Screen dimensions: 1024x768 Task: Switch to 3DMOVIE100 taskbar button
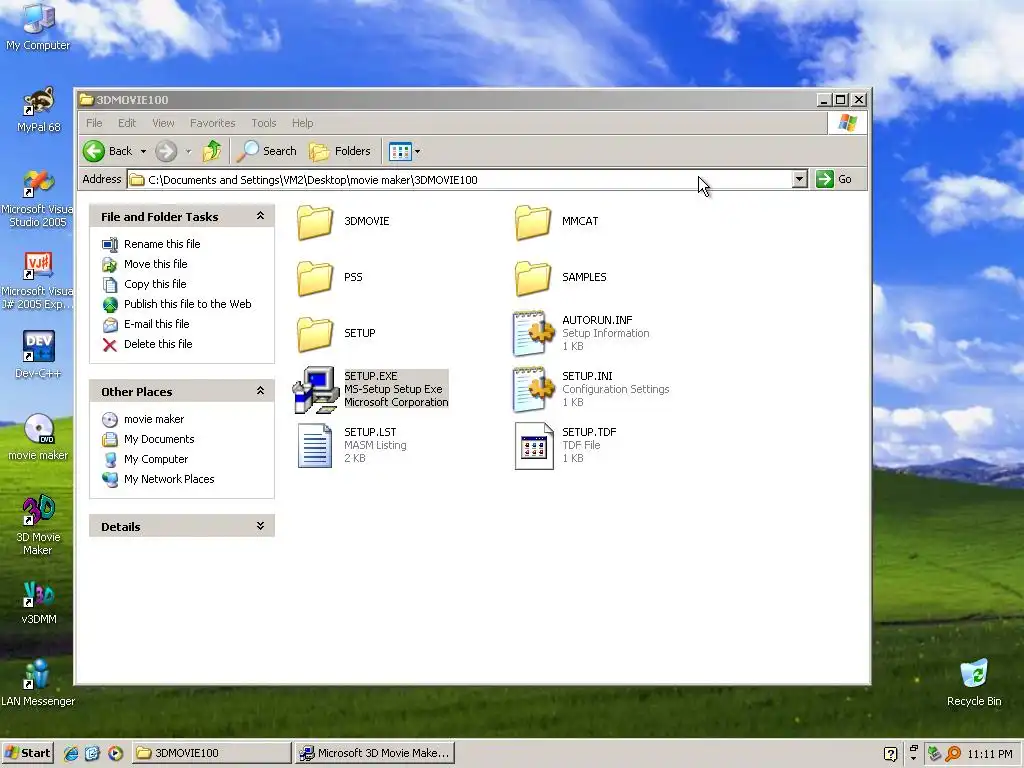click(x=212, y=753)
